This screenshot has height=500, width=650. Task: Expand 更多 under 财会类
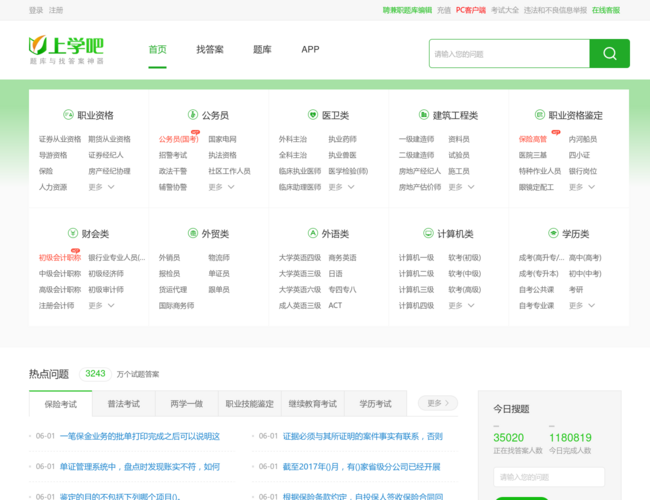(101, 306)
